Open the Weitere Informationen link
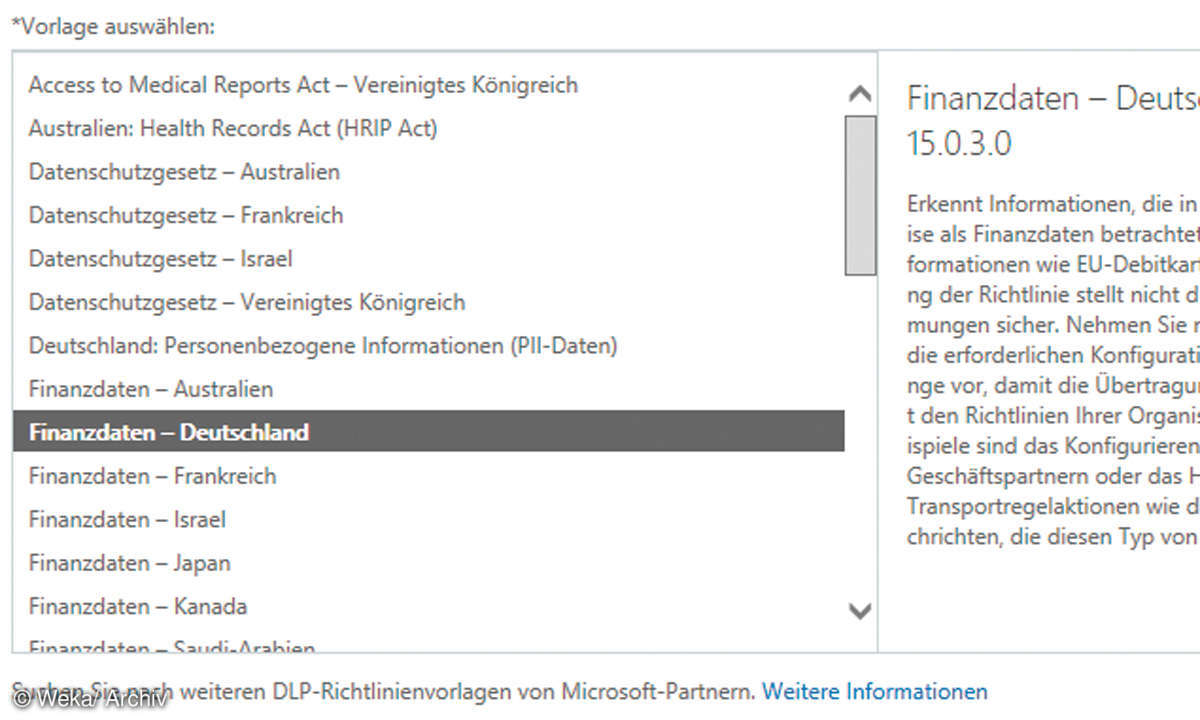 875,691
